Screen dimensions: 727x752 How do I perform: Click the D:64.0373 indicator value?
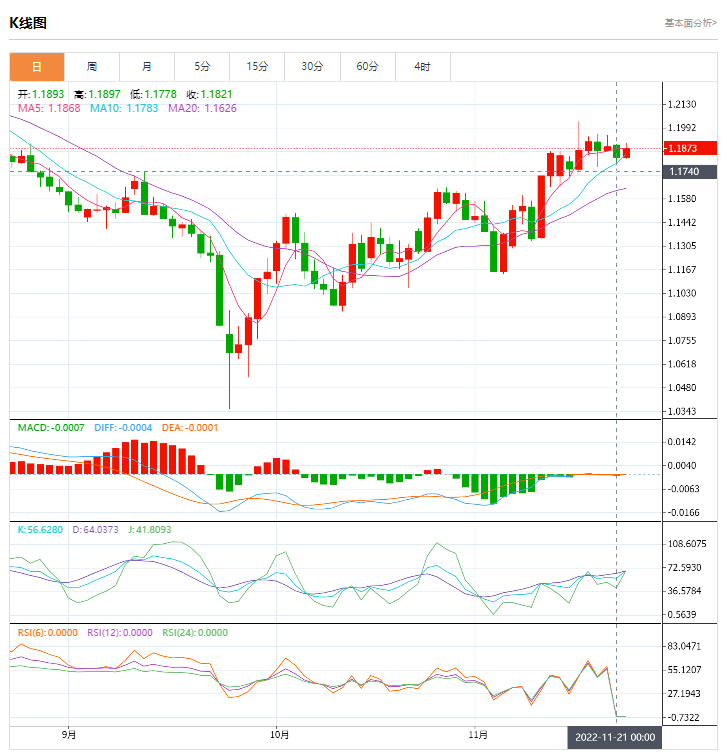click(95, 530)
